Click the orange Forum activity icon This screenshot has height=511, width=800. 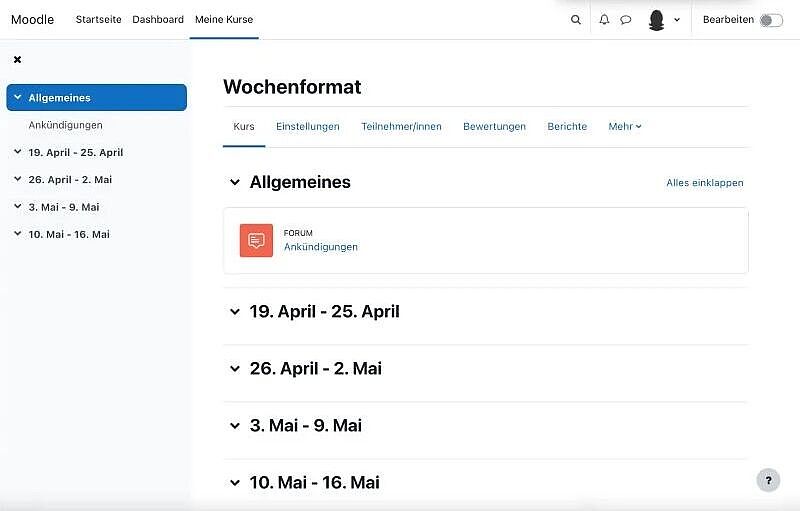(256, 241)
